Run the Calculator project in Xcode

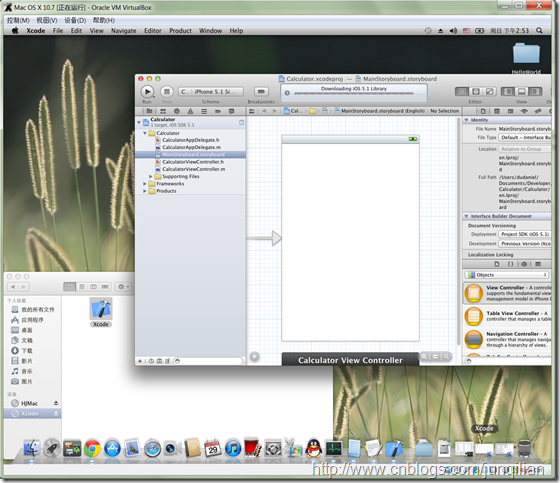147,92
